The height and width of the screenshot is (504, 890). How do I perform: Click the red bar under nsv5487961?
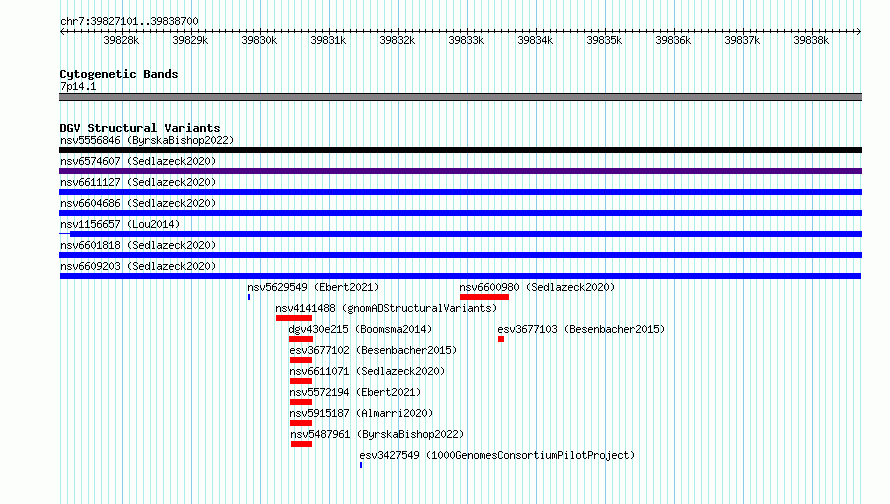pos(301,444)
